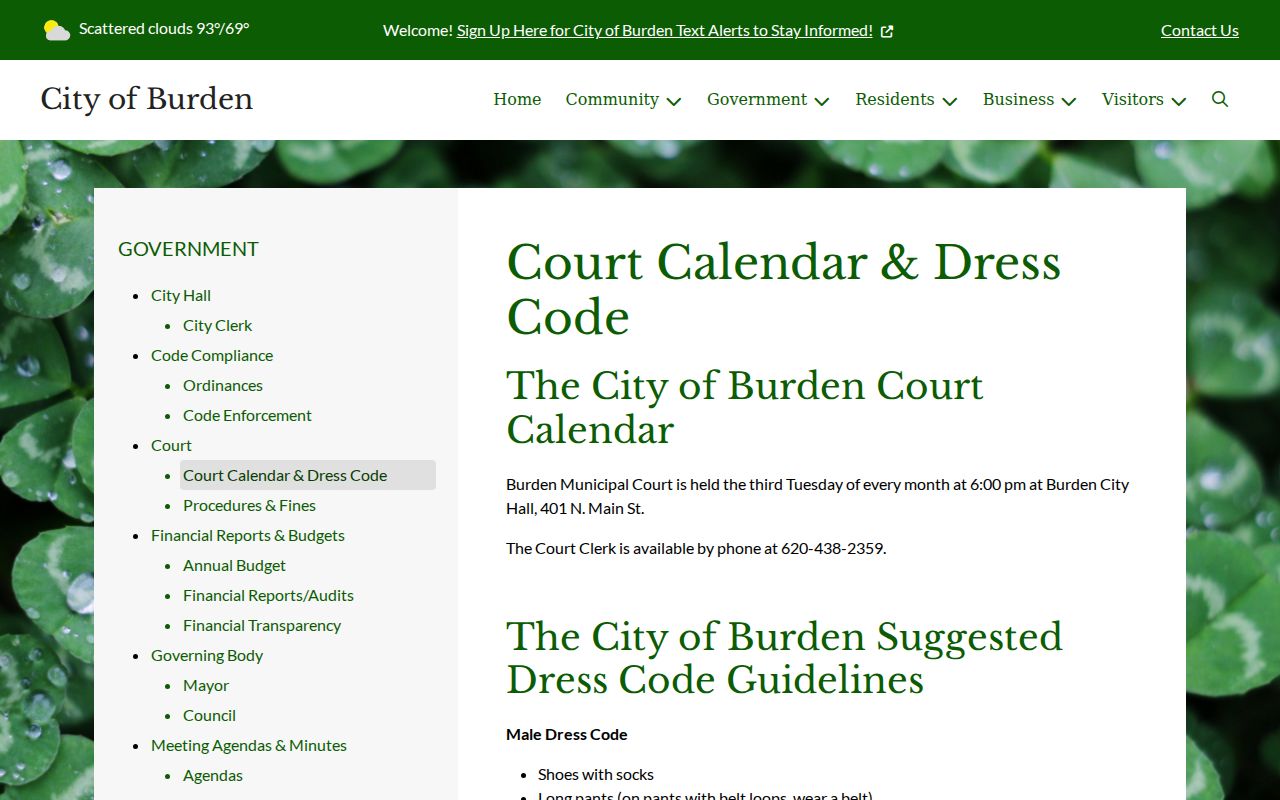Open City Hall in the sidebar
Viewport: 1280px width, 800px height.
[181, 295]
